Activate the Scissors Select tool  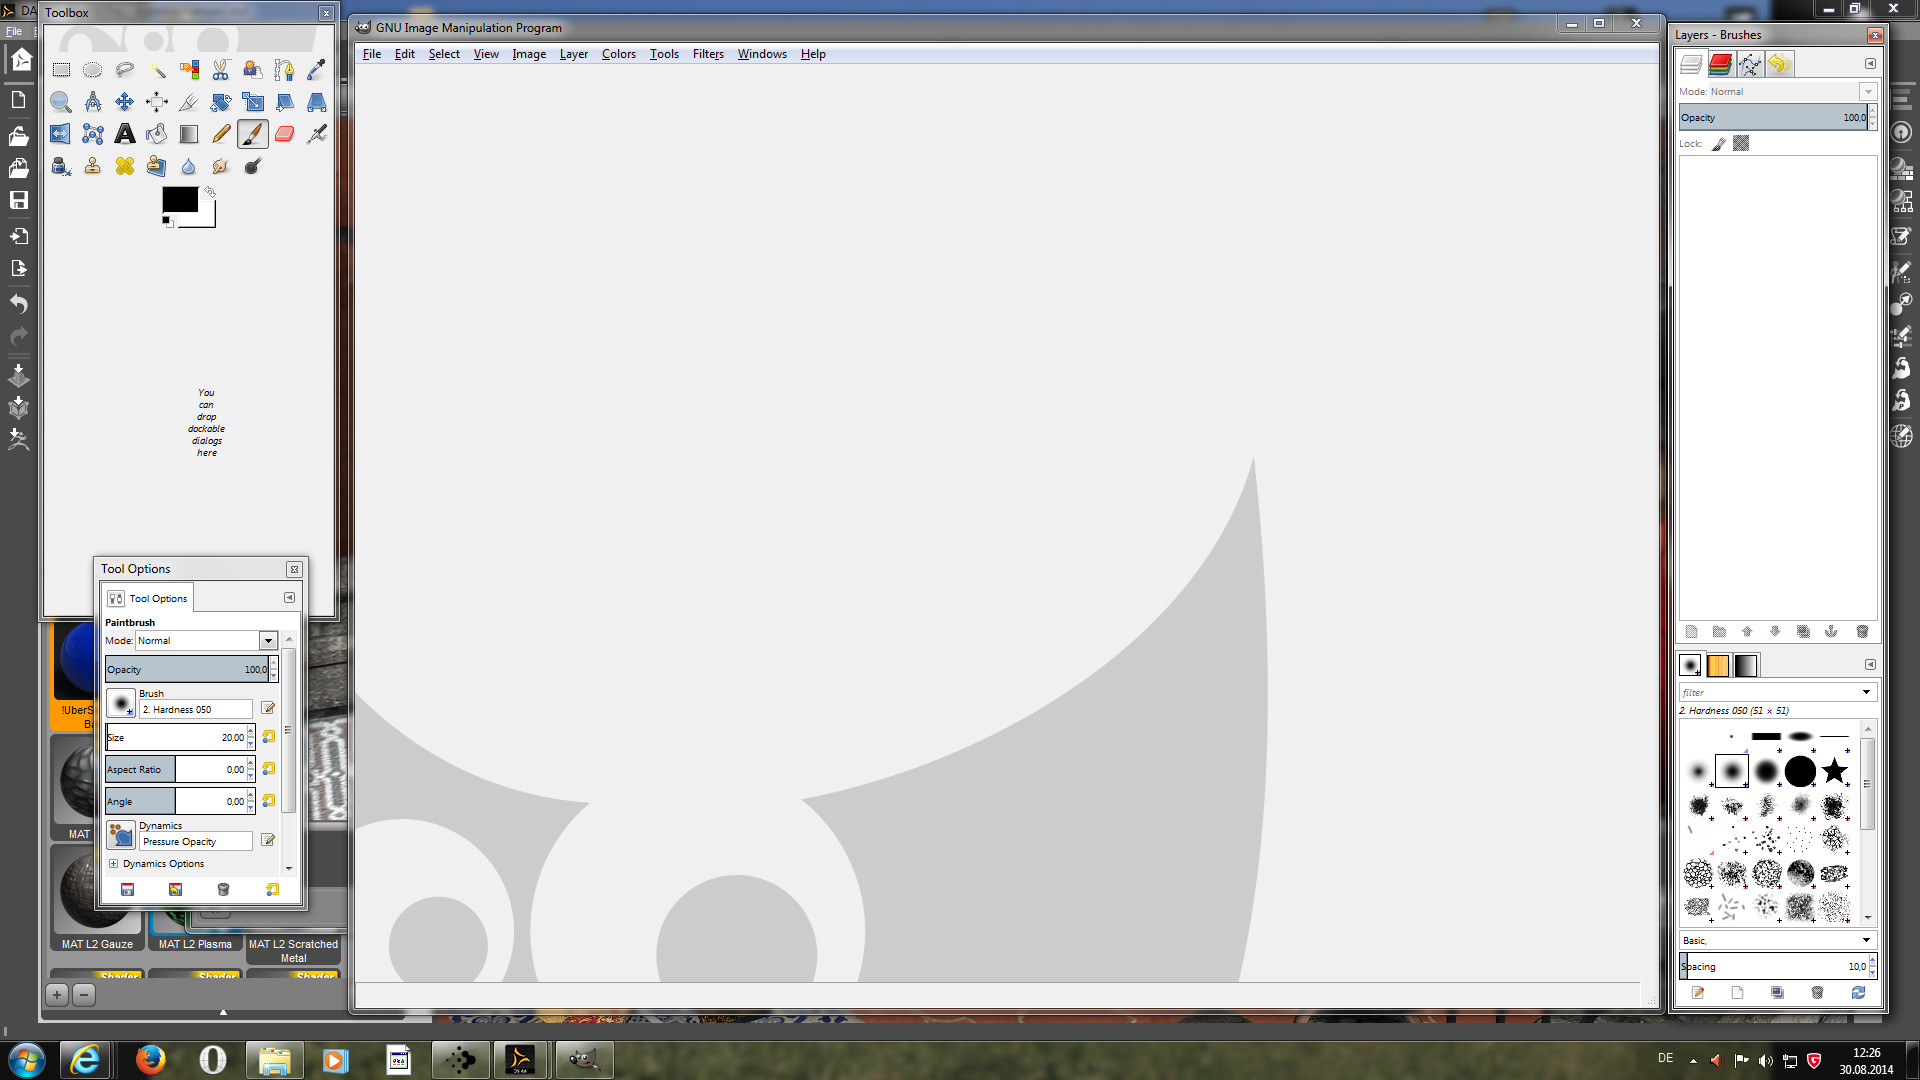pyautogui.click(x=221, y=70)
